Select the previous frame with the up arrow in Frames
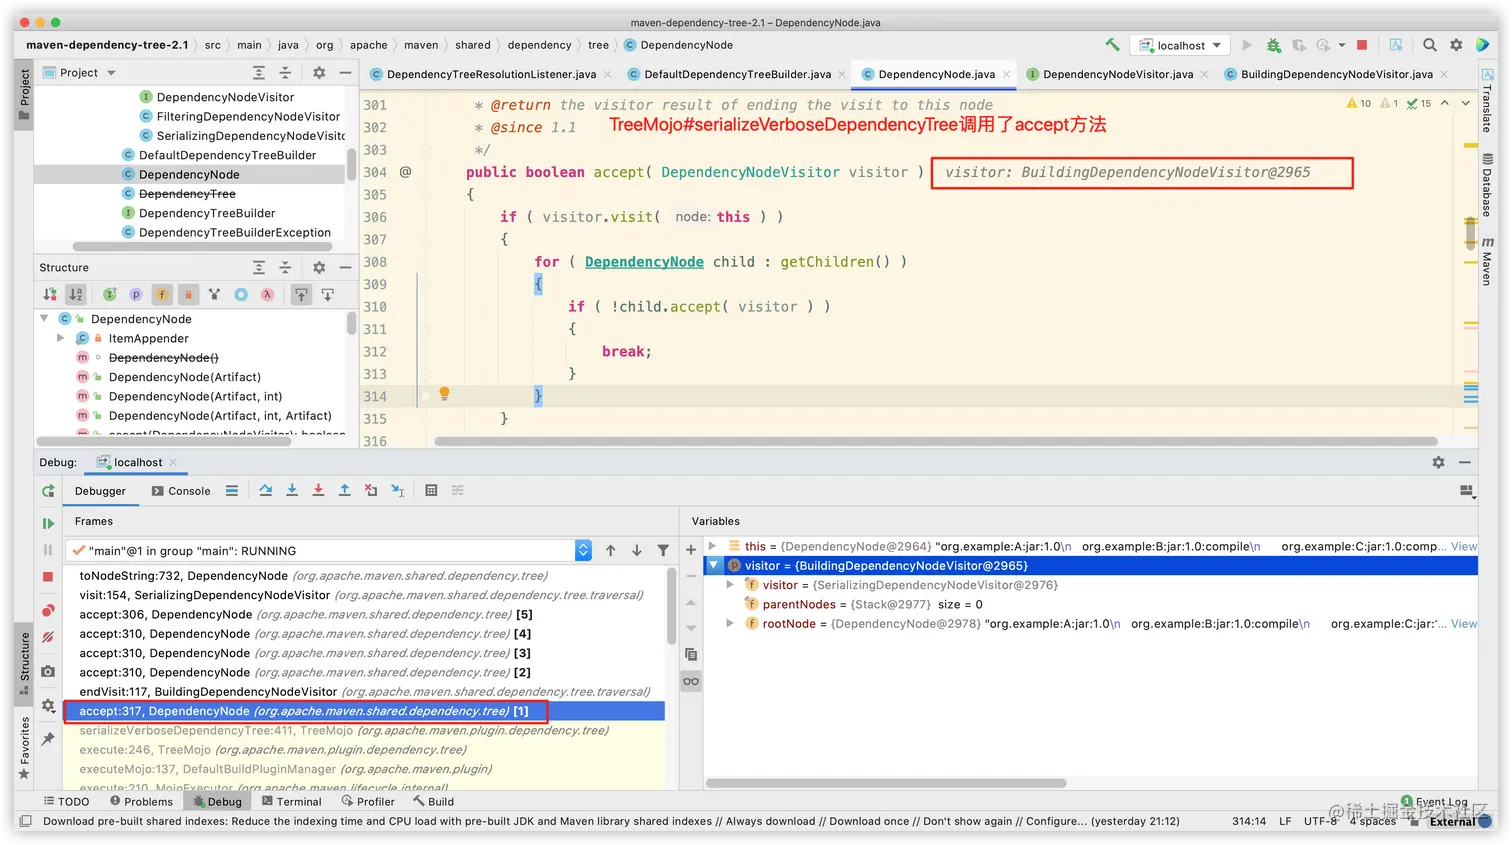This screenshot has width=1512, height=845. [x=611, y=550]
